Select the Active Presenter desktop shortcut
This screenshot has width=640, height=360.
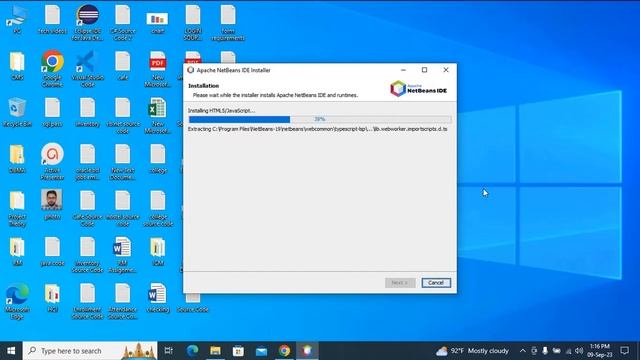[x=52, y=162]
